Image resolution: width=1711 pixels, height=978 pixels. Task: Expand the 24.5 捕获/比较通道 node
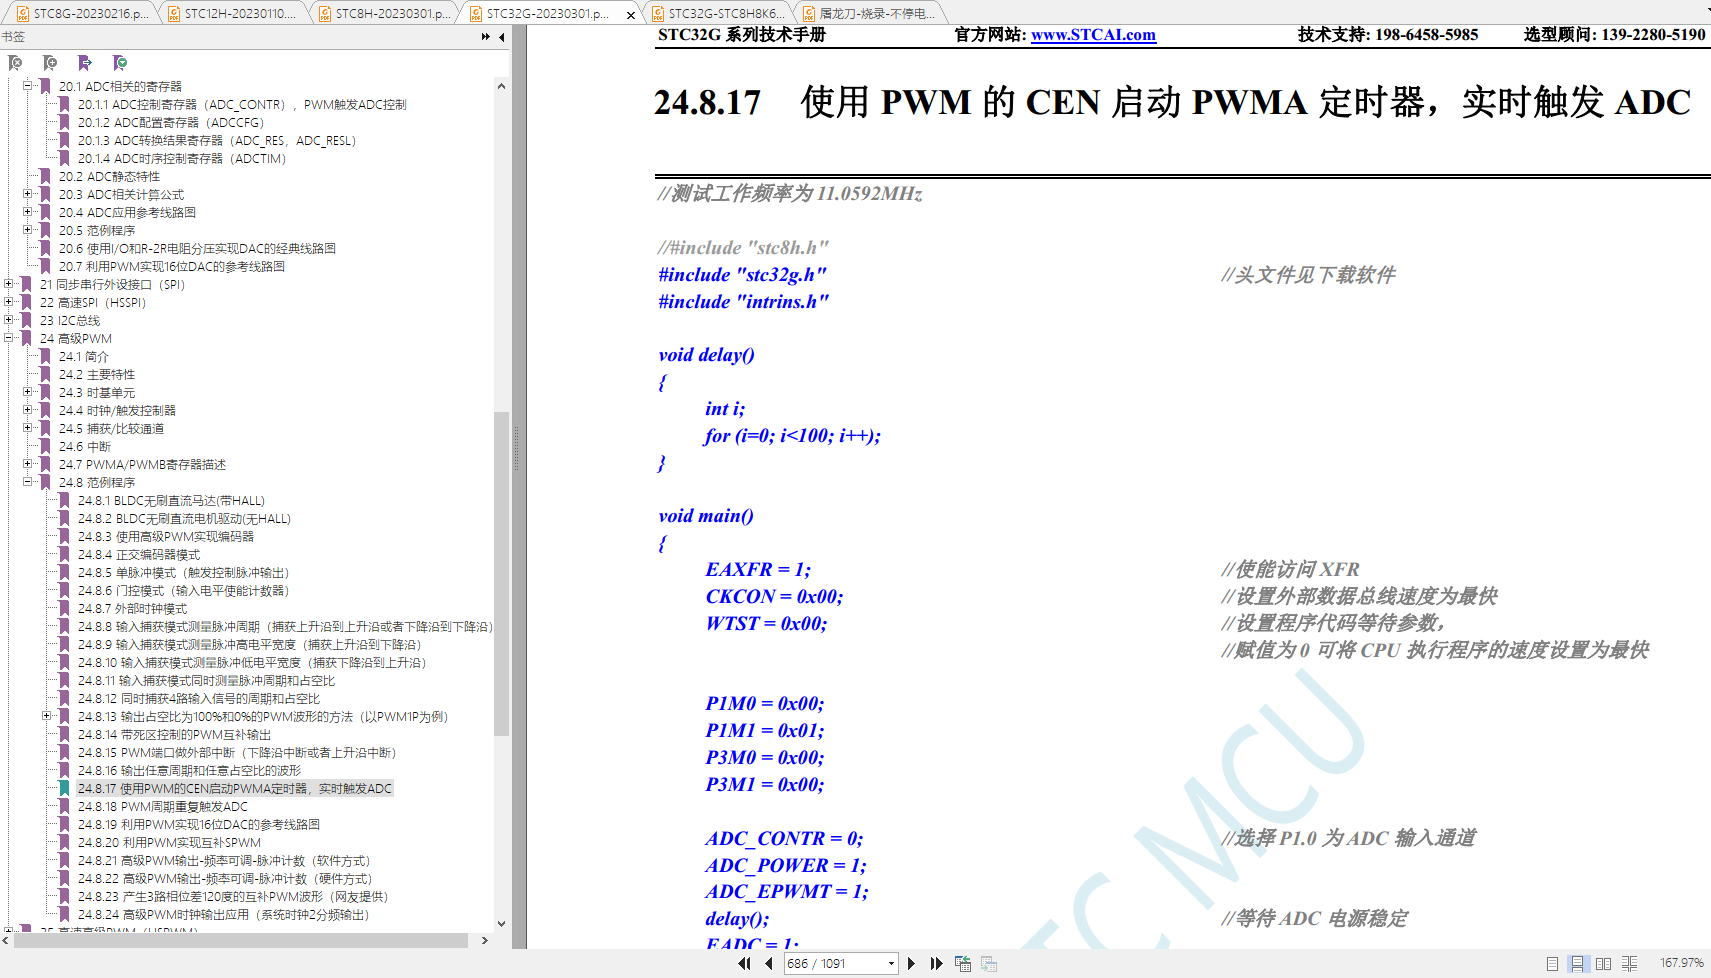pos(28,428)
